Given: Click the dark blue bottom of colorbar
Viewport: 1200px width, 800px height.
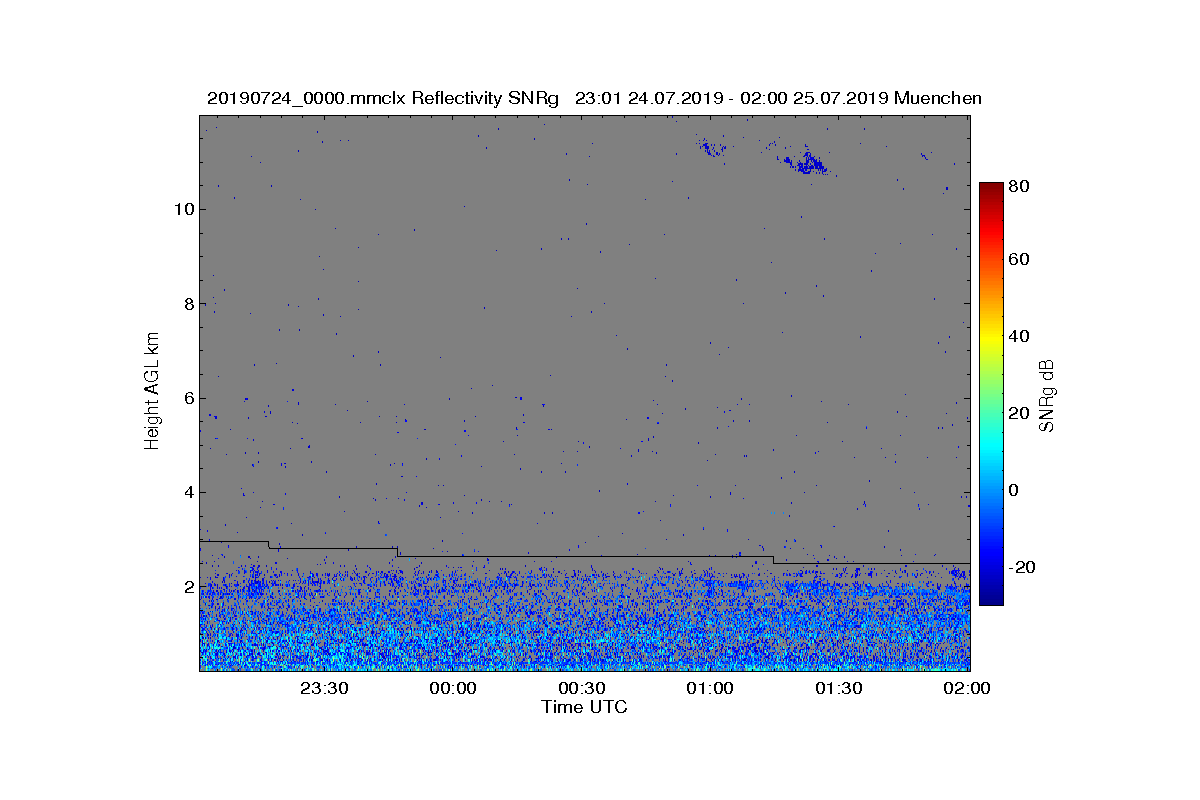Looking at the screenshot, I should [x=991, y=597].
